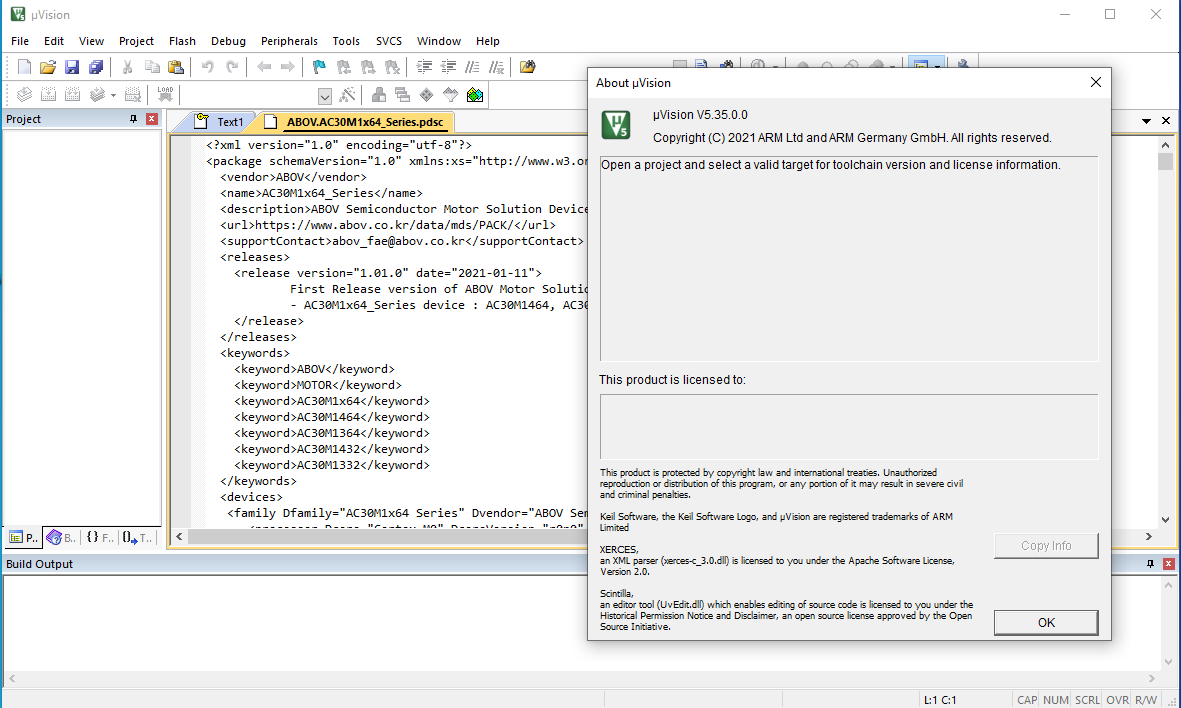Click the Rebuild all target files icon

click(72, 95)
